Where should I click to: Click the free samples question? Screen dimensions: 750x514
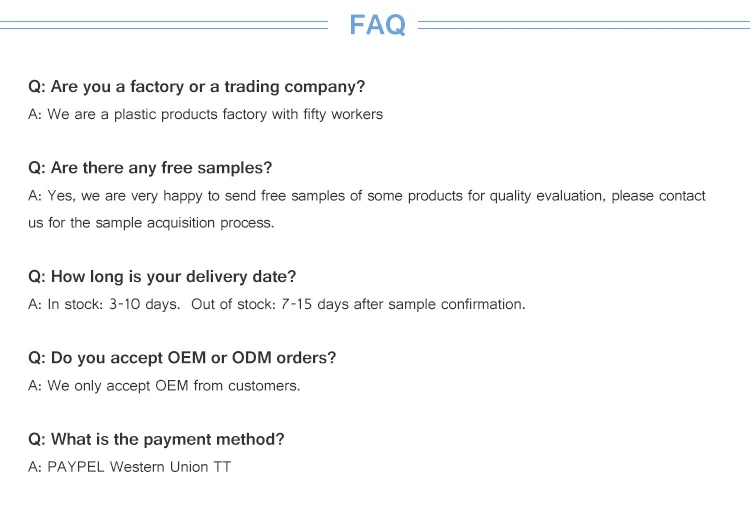[150, 168]
